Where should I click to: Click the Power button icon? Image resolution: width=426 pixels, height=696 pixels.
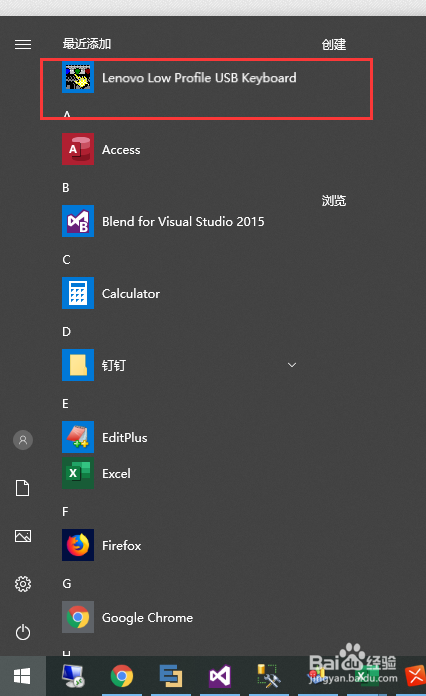(23, 632)
